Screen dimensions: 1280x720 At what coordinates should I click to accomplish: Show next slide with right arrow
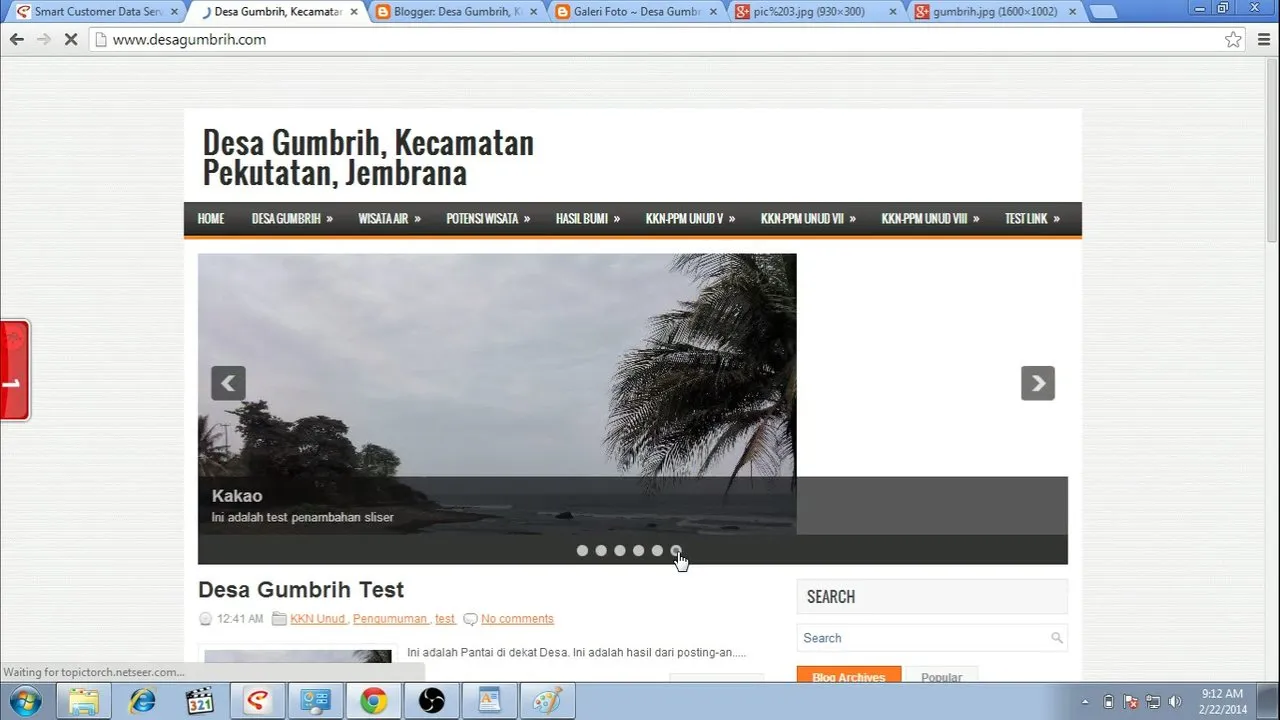pyautogui.click(x=1038, y=383)
